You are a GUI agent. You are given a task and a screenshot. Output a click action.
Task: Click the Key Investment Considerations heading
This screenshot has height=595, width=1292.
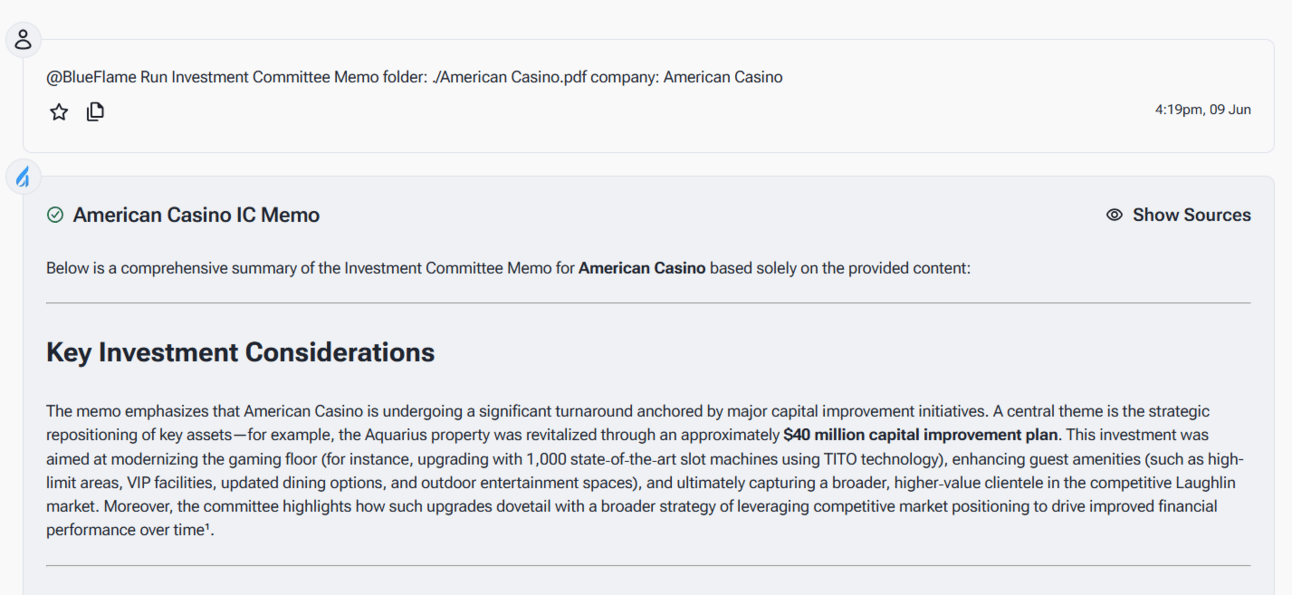coord(240,352)
